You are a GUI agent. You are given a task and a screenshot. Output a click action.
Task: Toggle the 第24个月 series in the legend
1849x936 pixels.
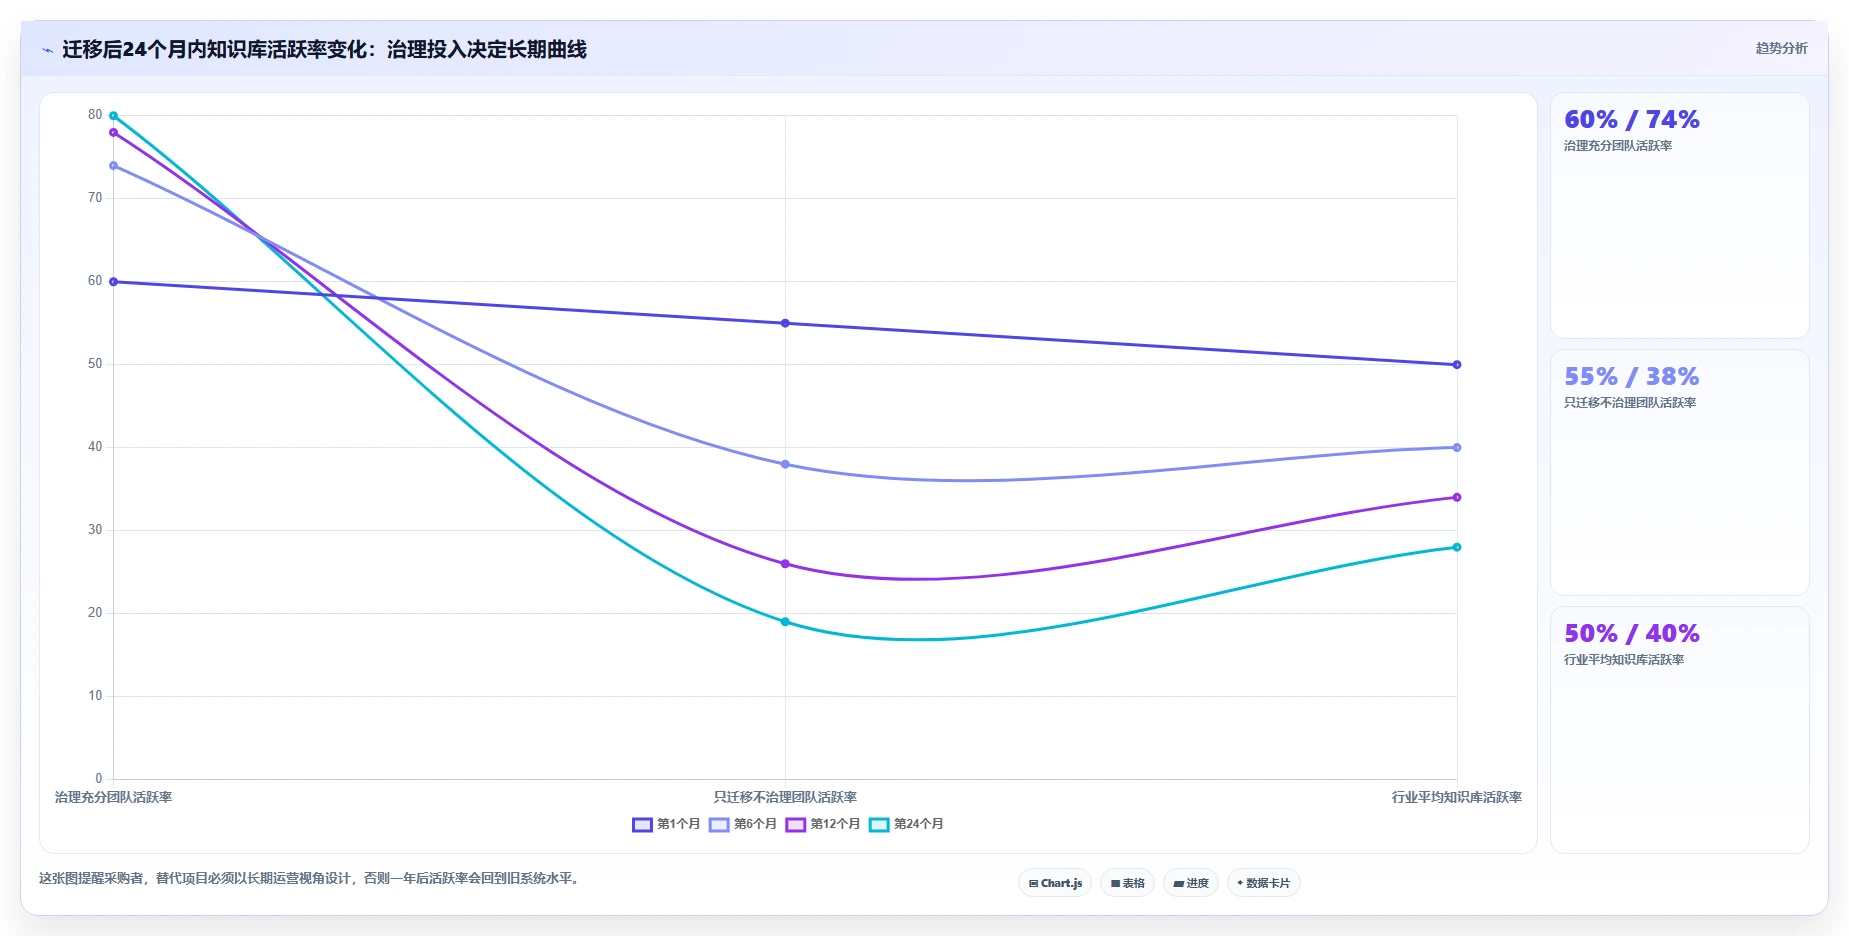(x=906, y=824)
